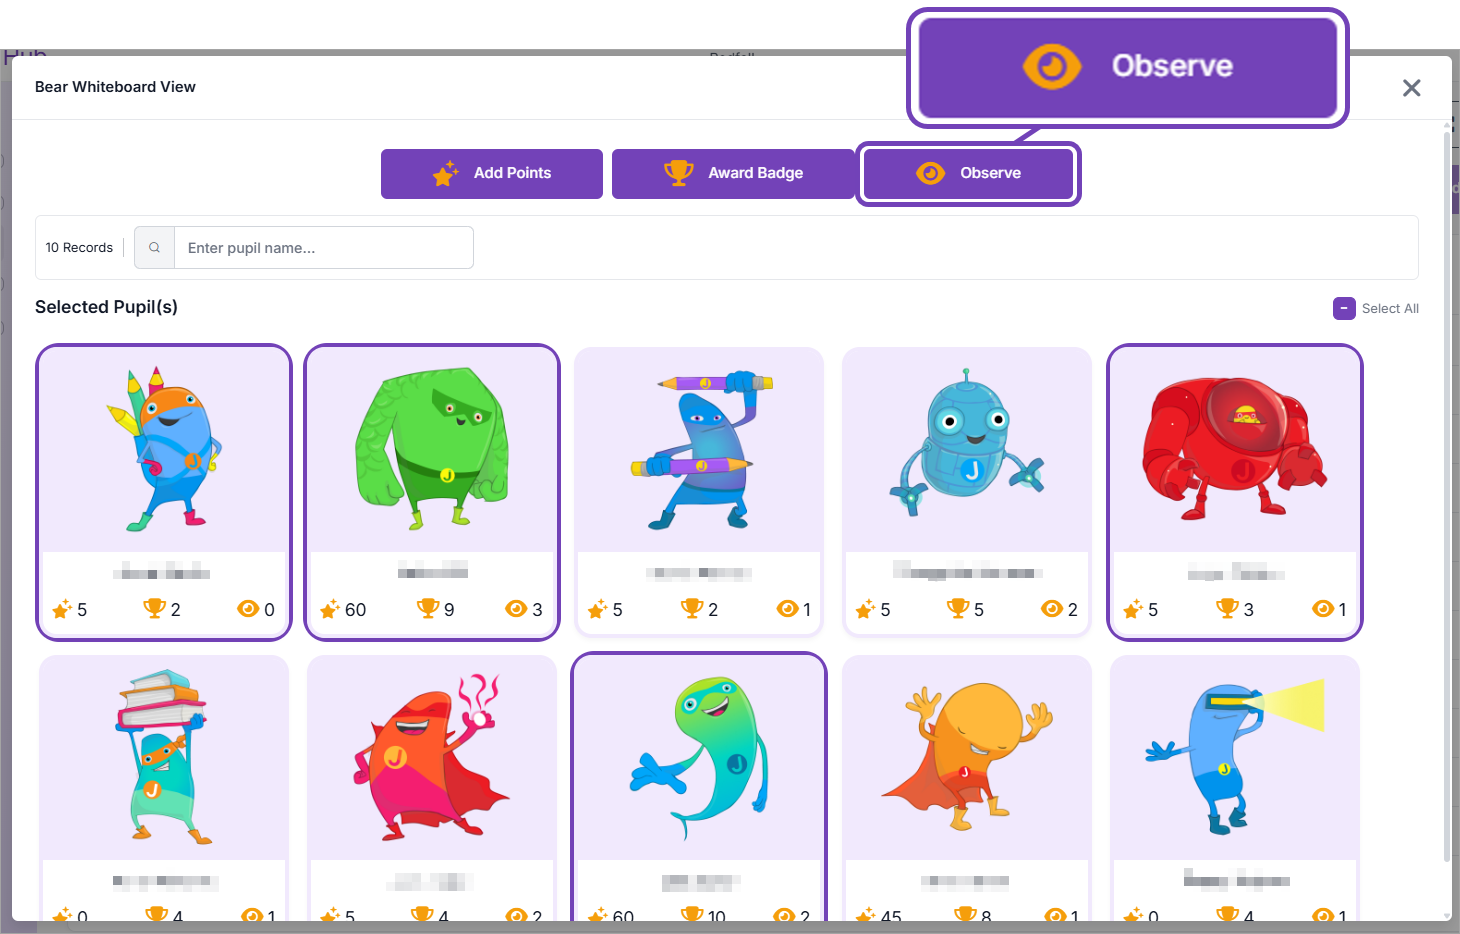Toggle the Select All checkbox

coord(1344,308)
